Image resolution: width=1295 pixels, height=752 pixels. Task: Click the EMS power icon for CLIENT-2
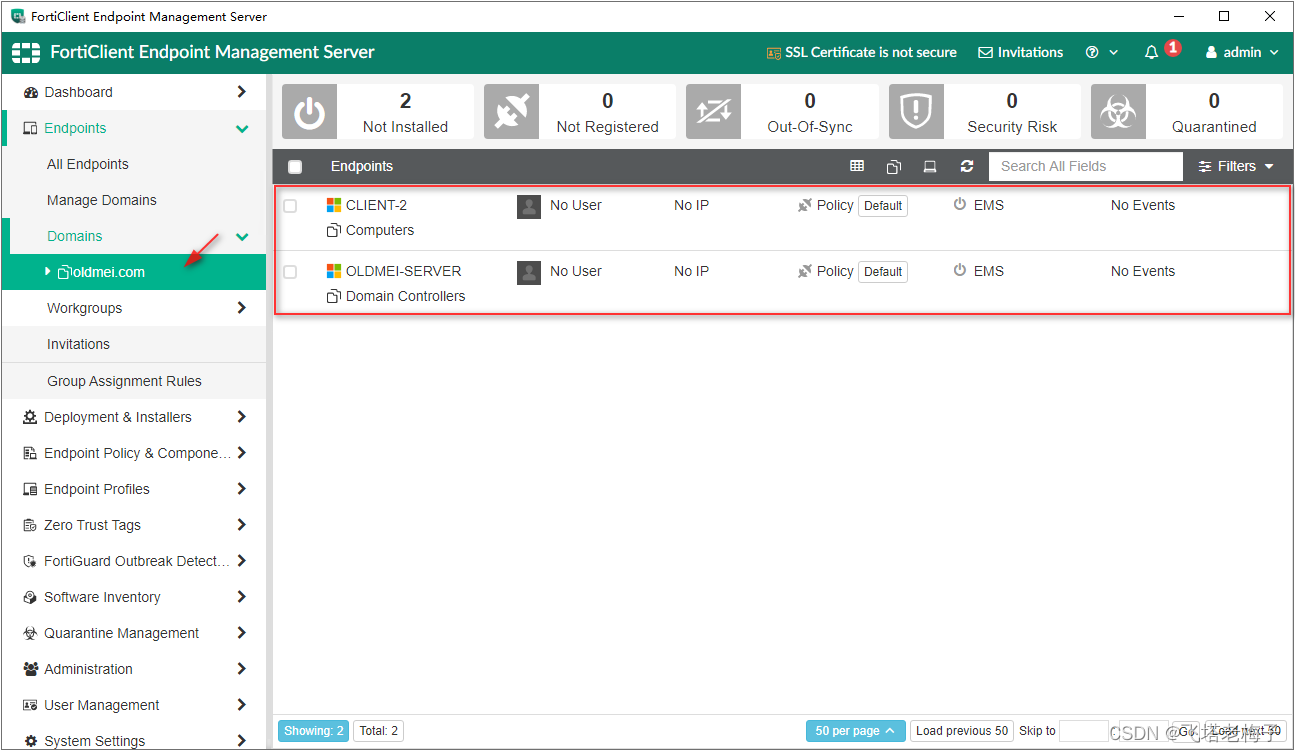click(x=960, y=204)
